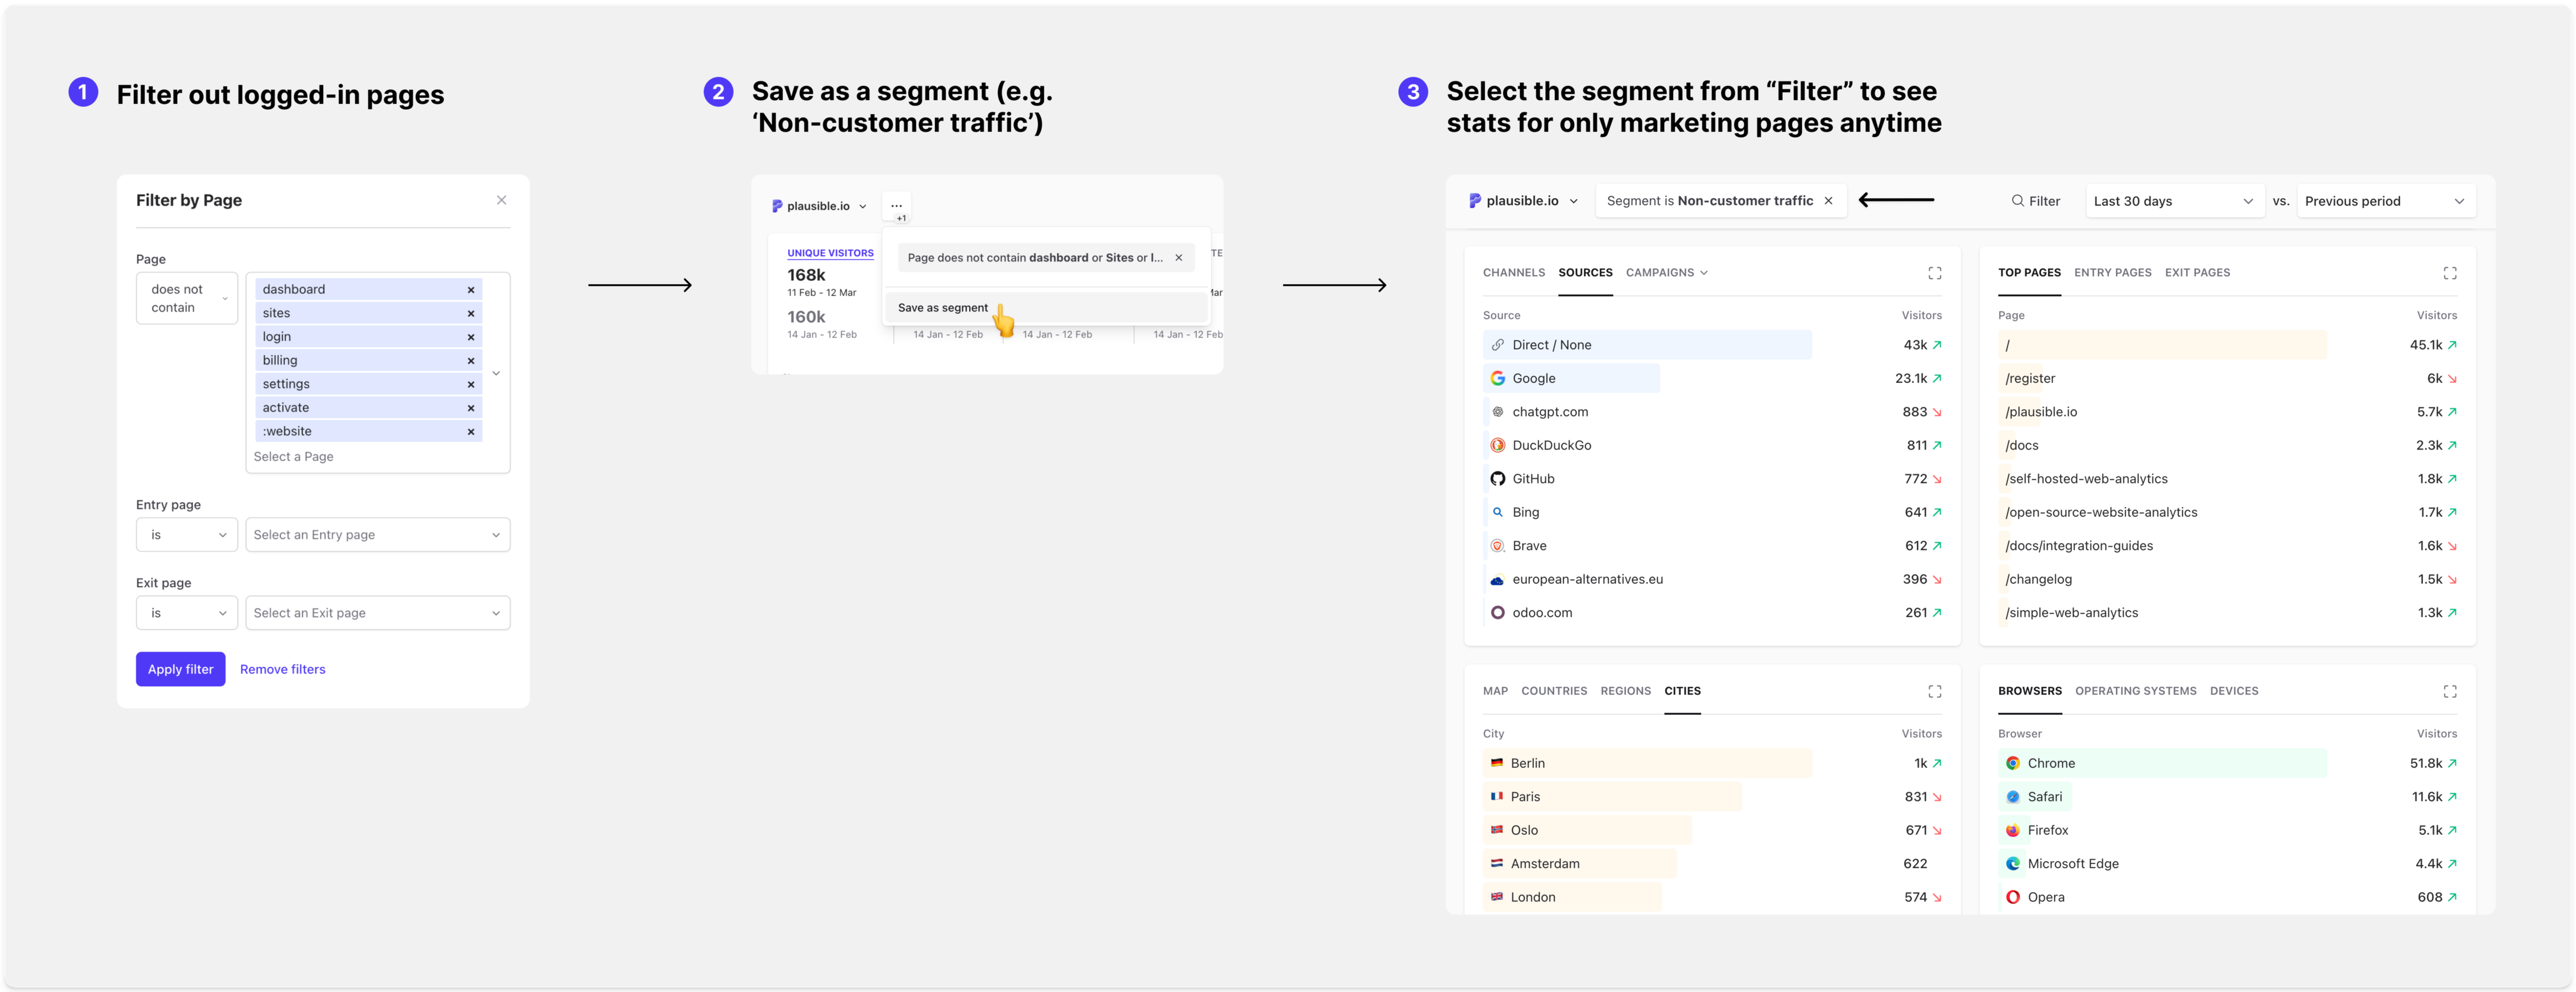Expand the Sources panel to fullscreen
This screenshot has width=2576, height=992.
(1934, 273)
